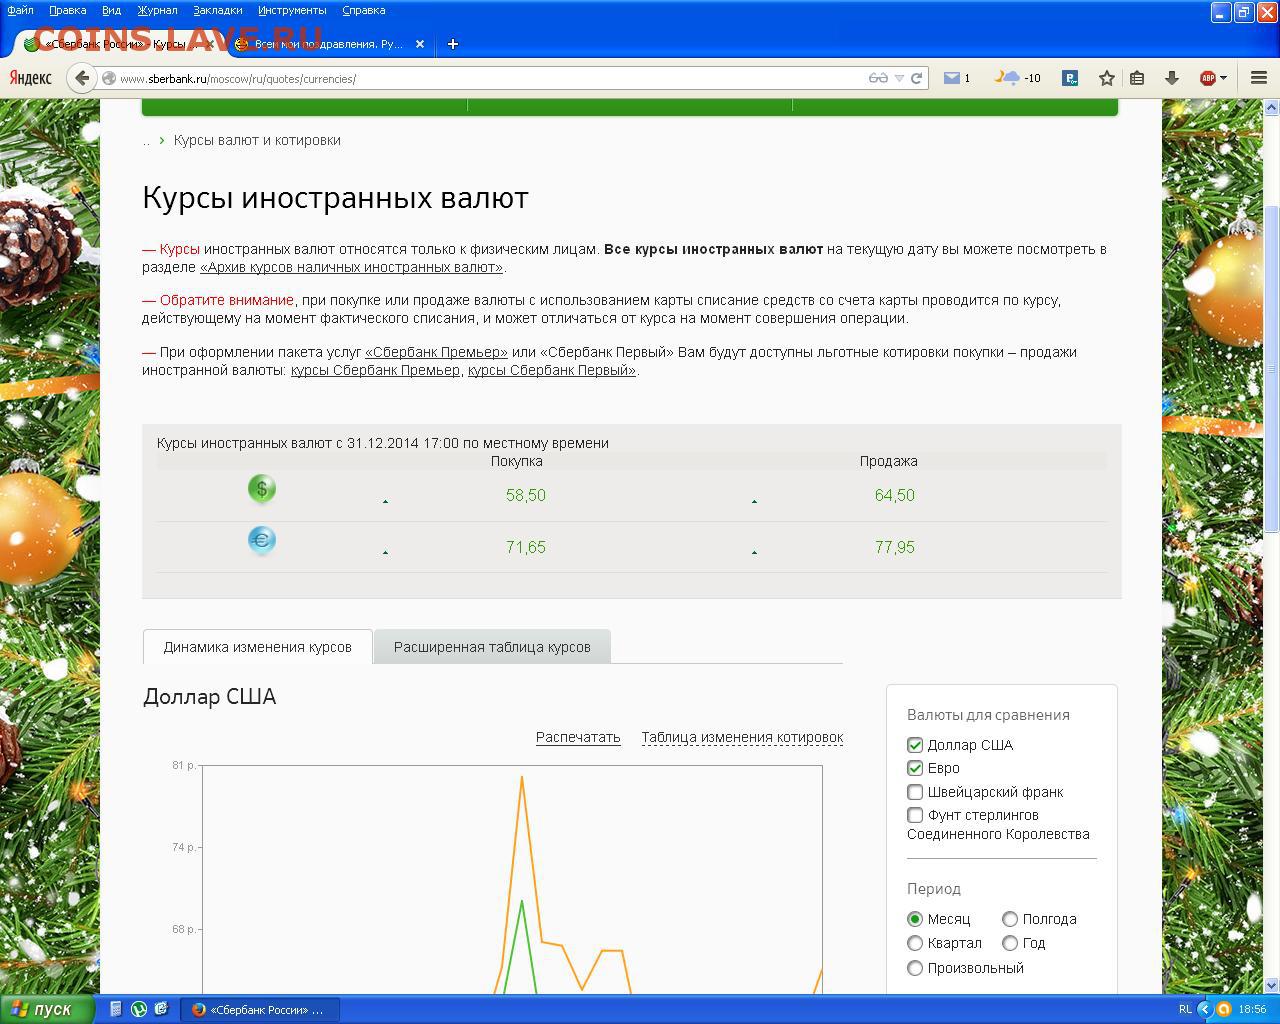Click the euro buy rate 71,65

[x=526, y=547]
